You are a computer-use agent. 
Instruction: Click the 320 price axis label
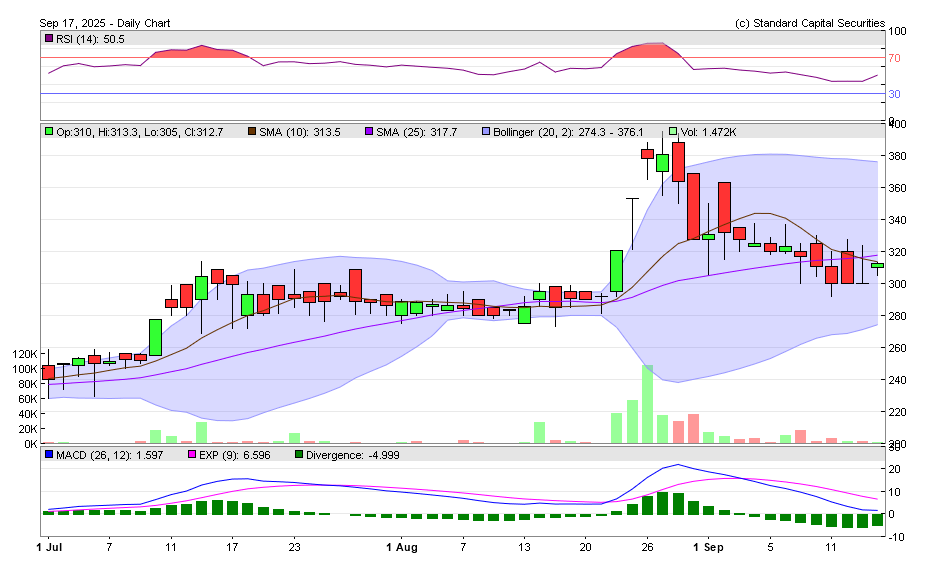(898, 252)
